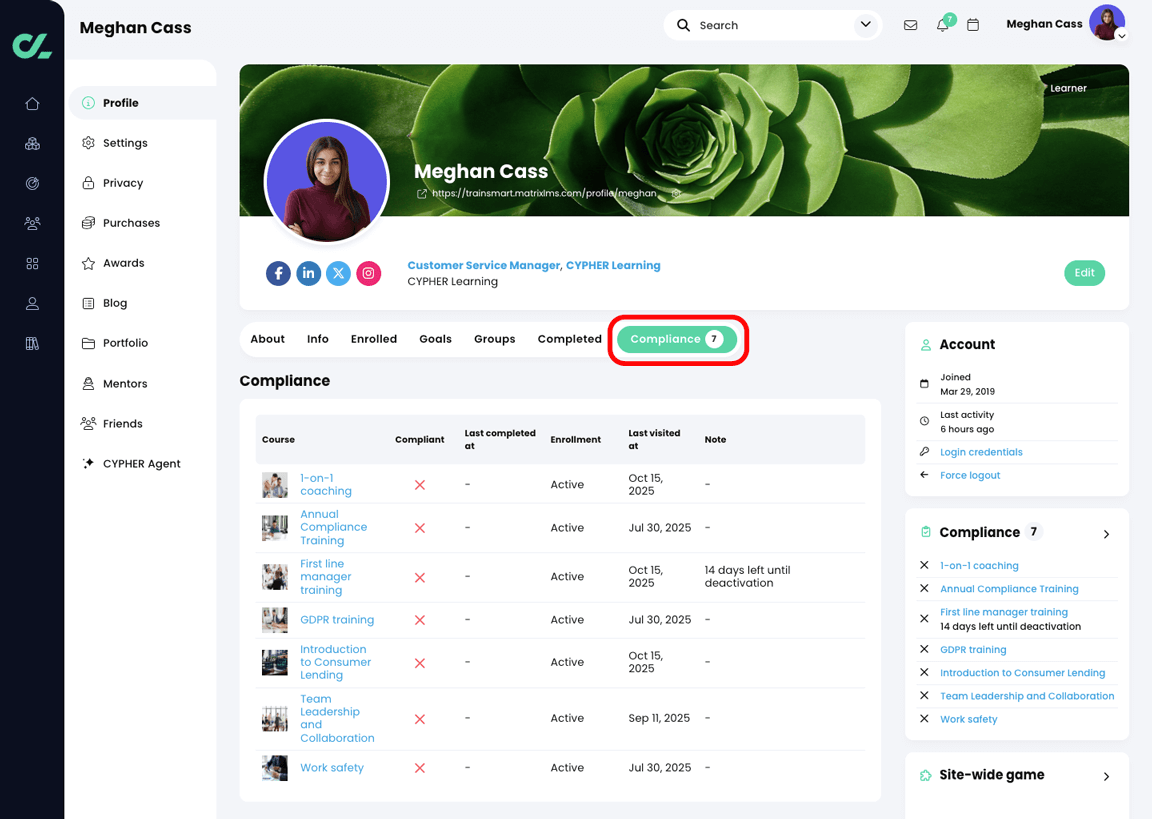Open the calendar icon in the top bar
Screen dimensions: 1152x819
click(x=973, y=24)
